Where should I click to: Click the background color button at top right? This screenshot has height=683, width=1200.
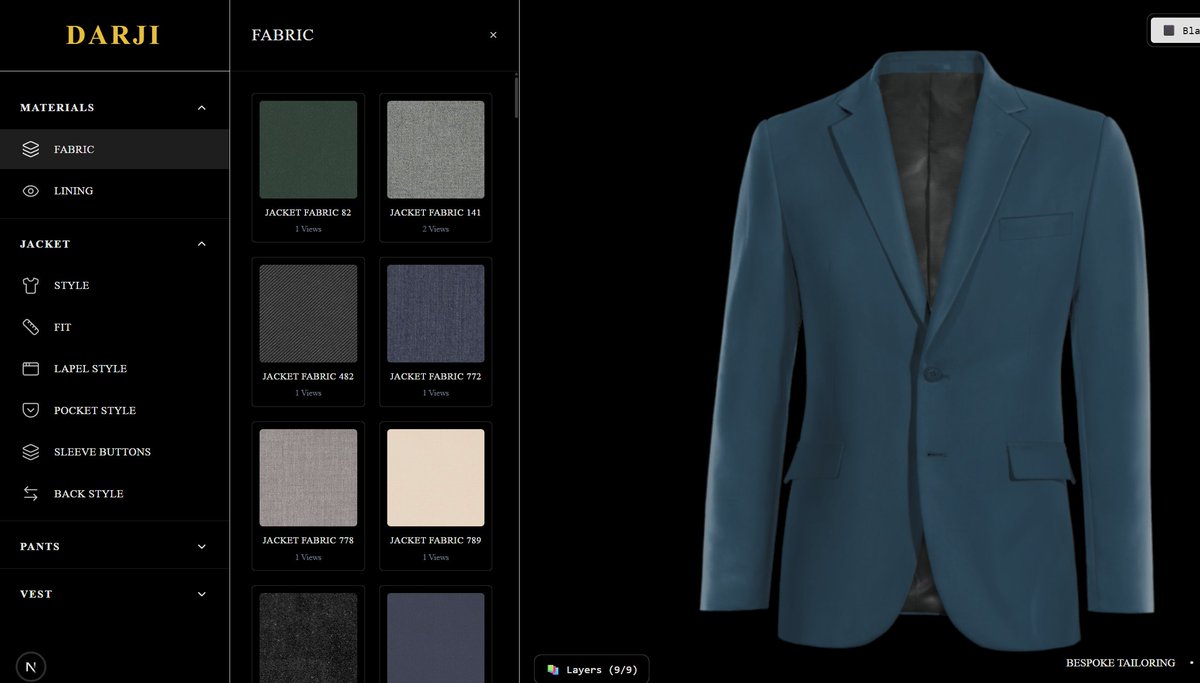[x=1175, y=31]
